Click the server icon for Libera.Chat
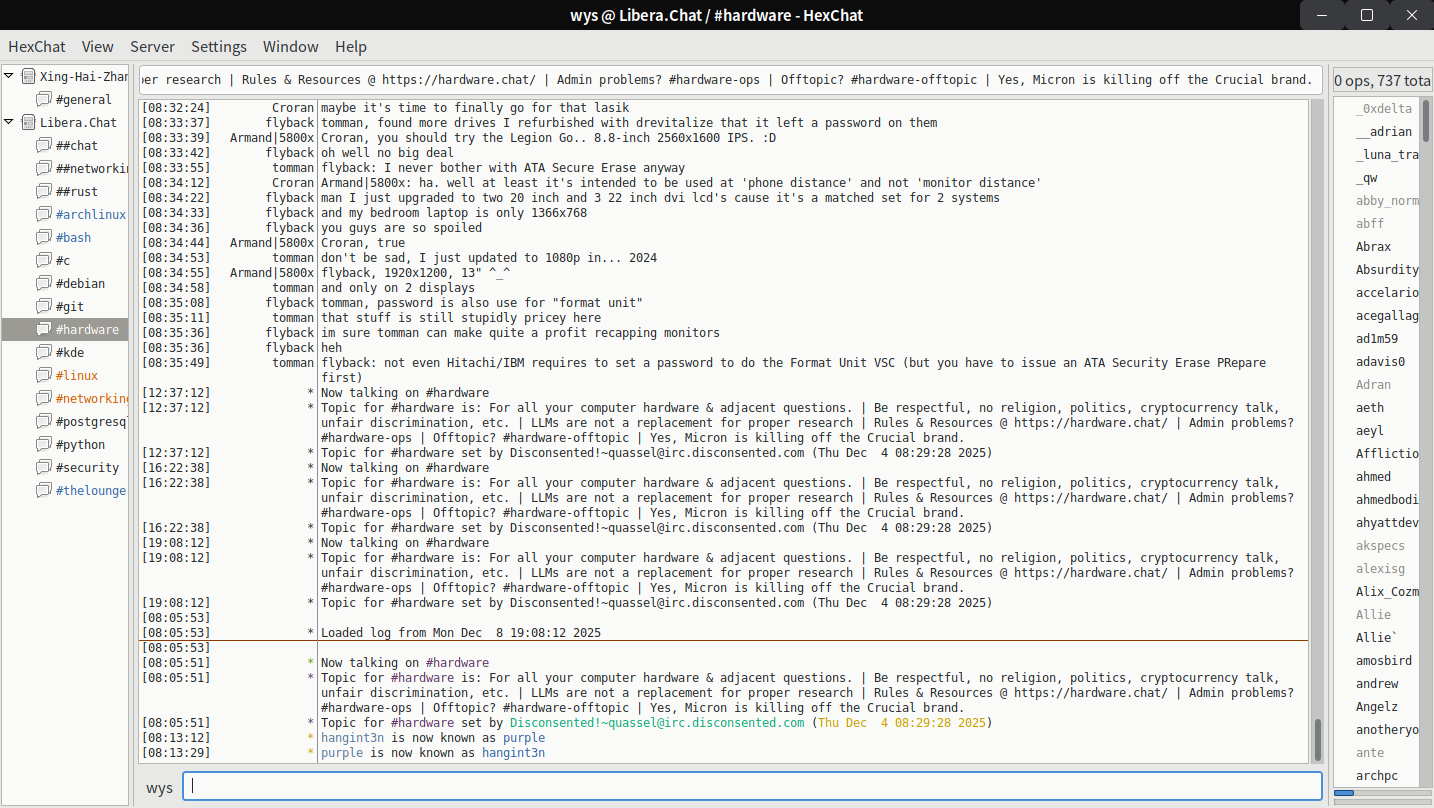This screenshot has height=808, width=1434. pyautogui.click(x=28, y=123)
